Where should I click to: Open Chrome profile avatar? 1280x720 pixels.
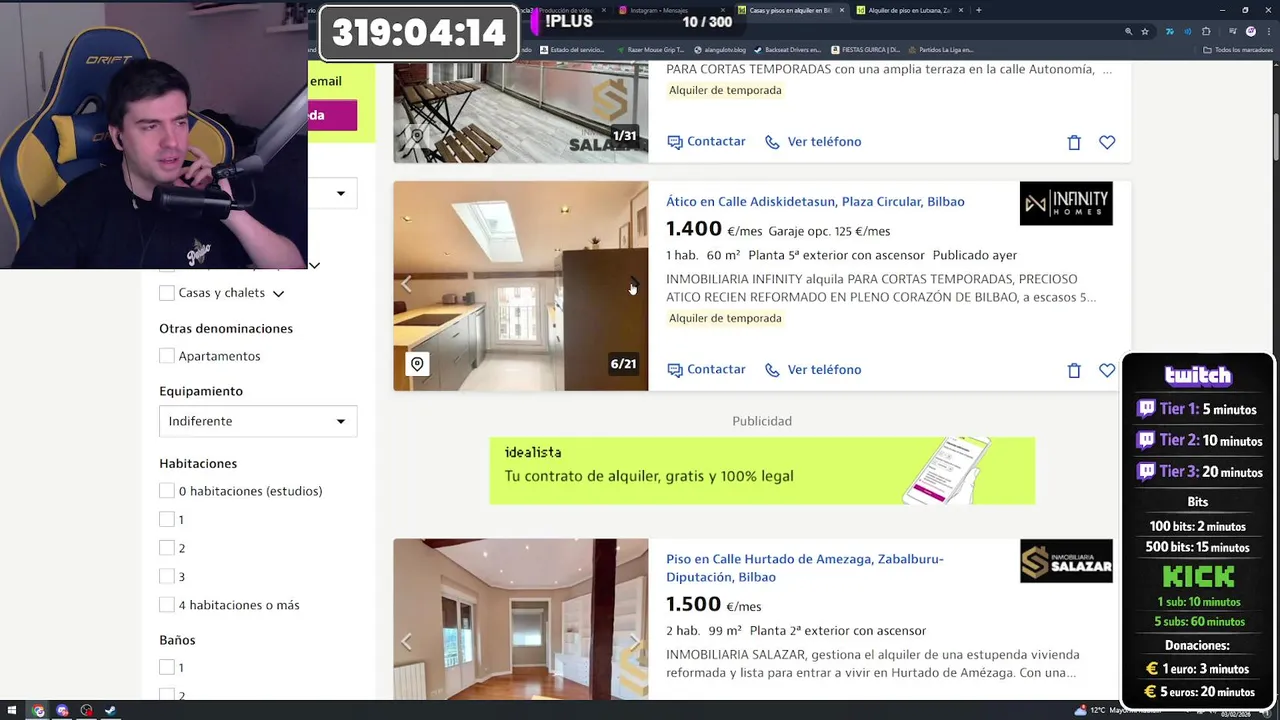pyautogui.click(x=1251, y=31)
